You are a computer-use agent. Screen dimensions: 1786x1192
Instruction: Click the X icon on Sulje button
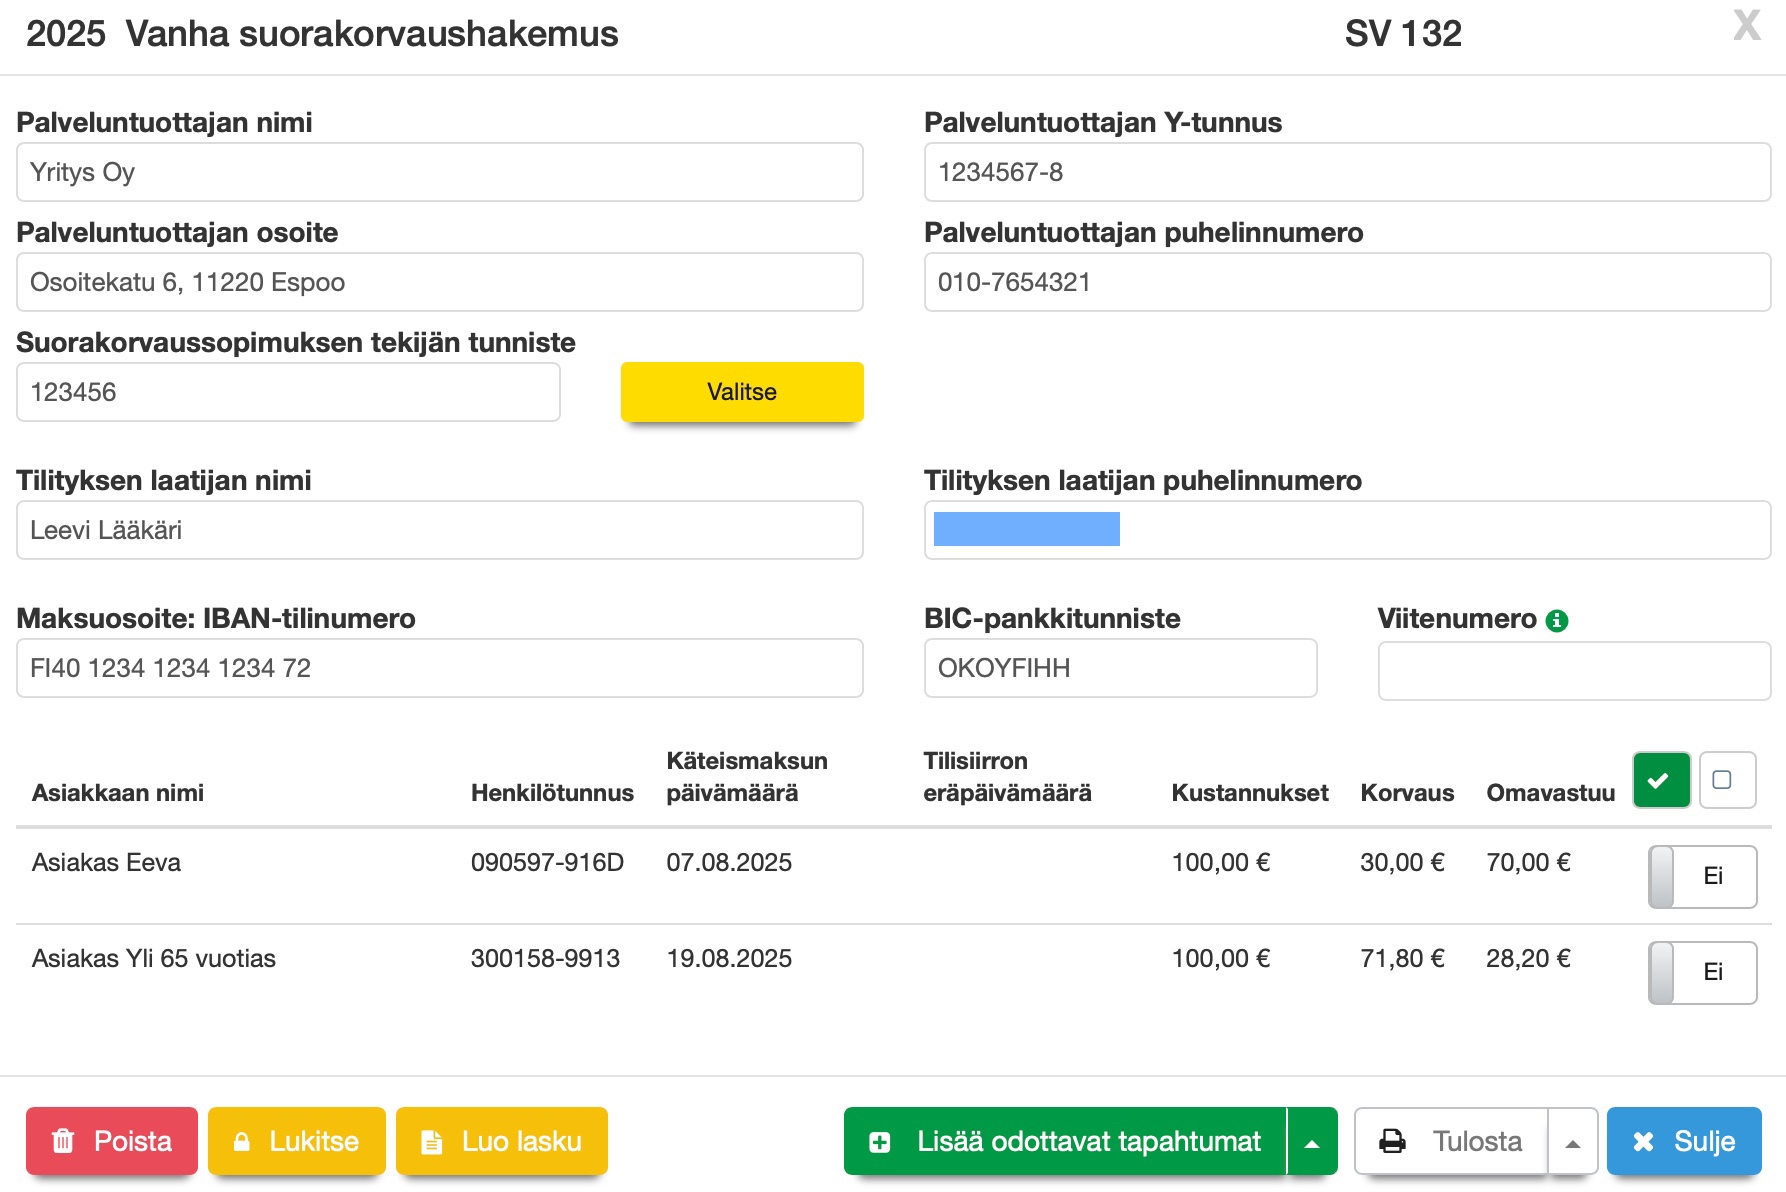click(1643, 1141)
